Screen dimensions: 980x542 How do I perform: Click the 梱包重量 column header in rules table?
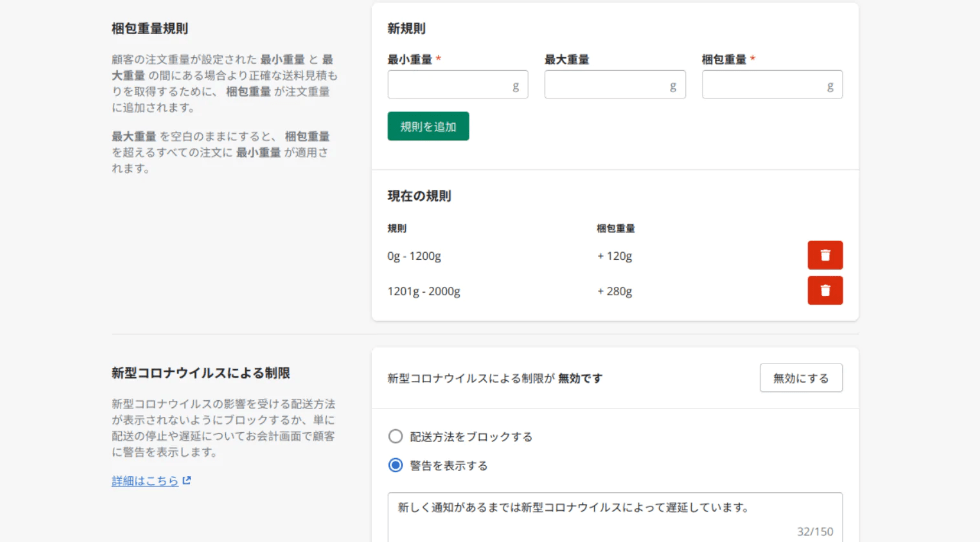tap(616, 228)
